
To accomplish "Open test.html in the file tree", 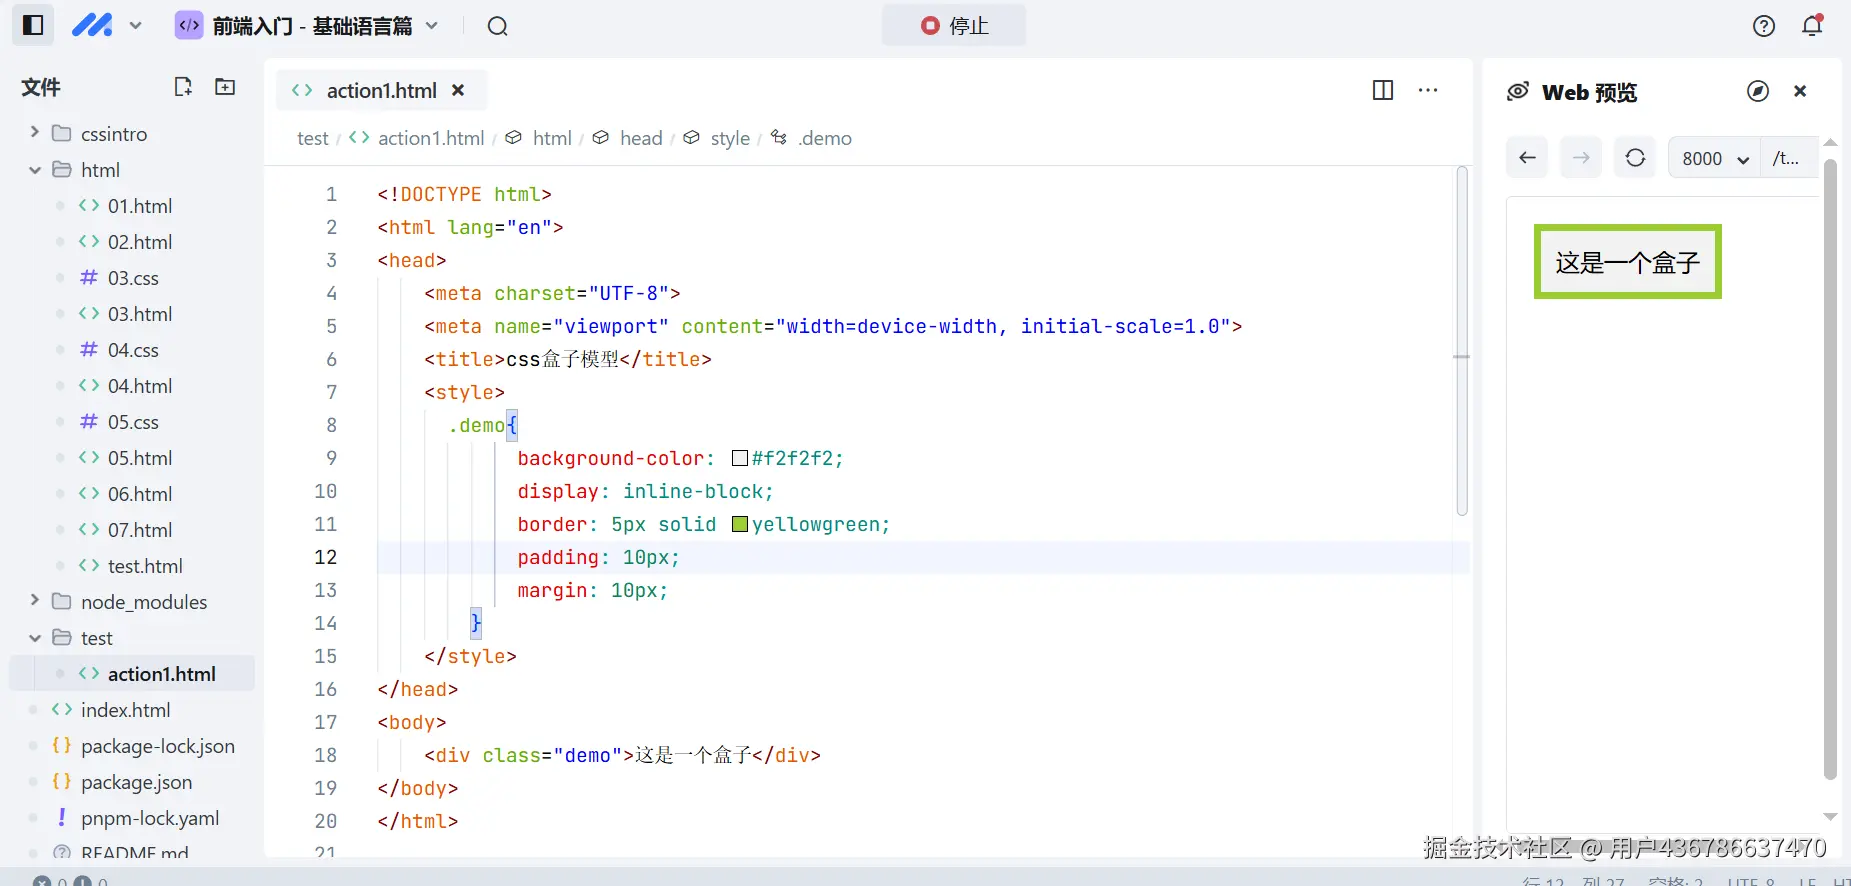I will click(x=145, y=566).
